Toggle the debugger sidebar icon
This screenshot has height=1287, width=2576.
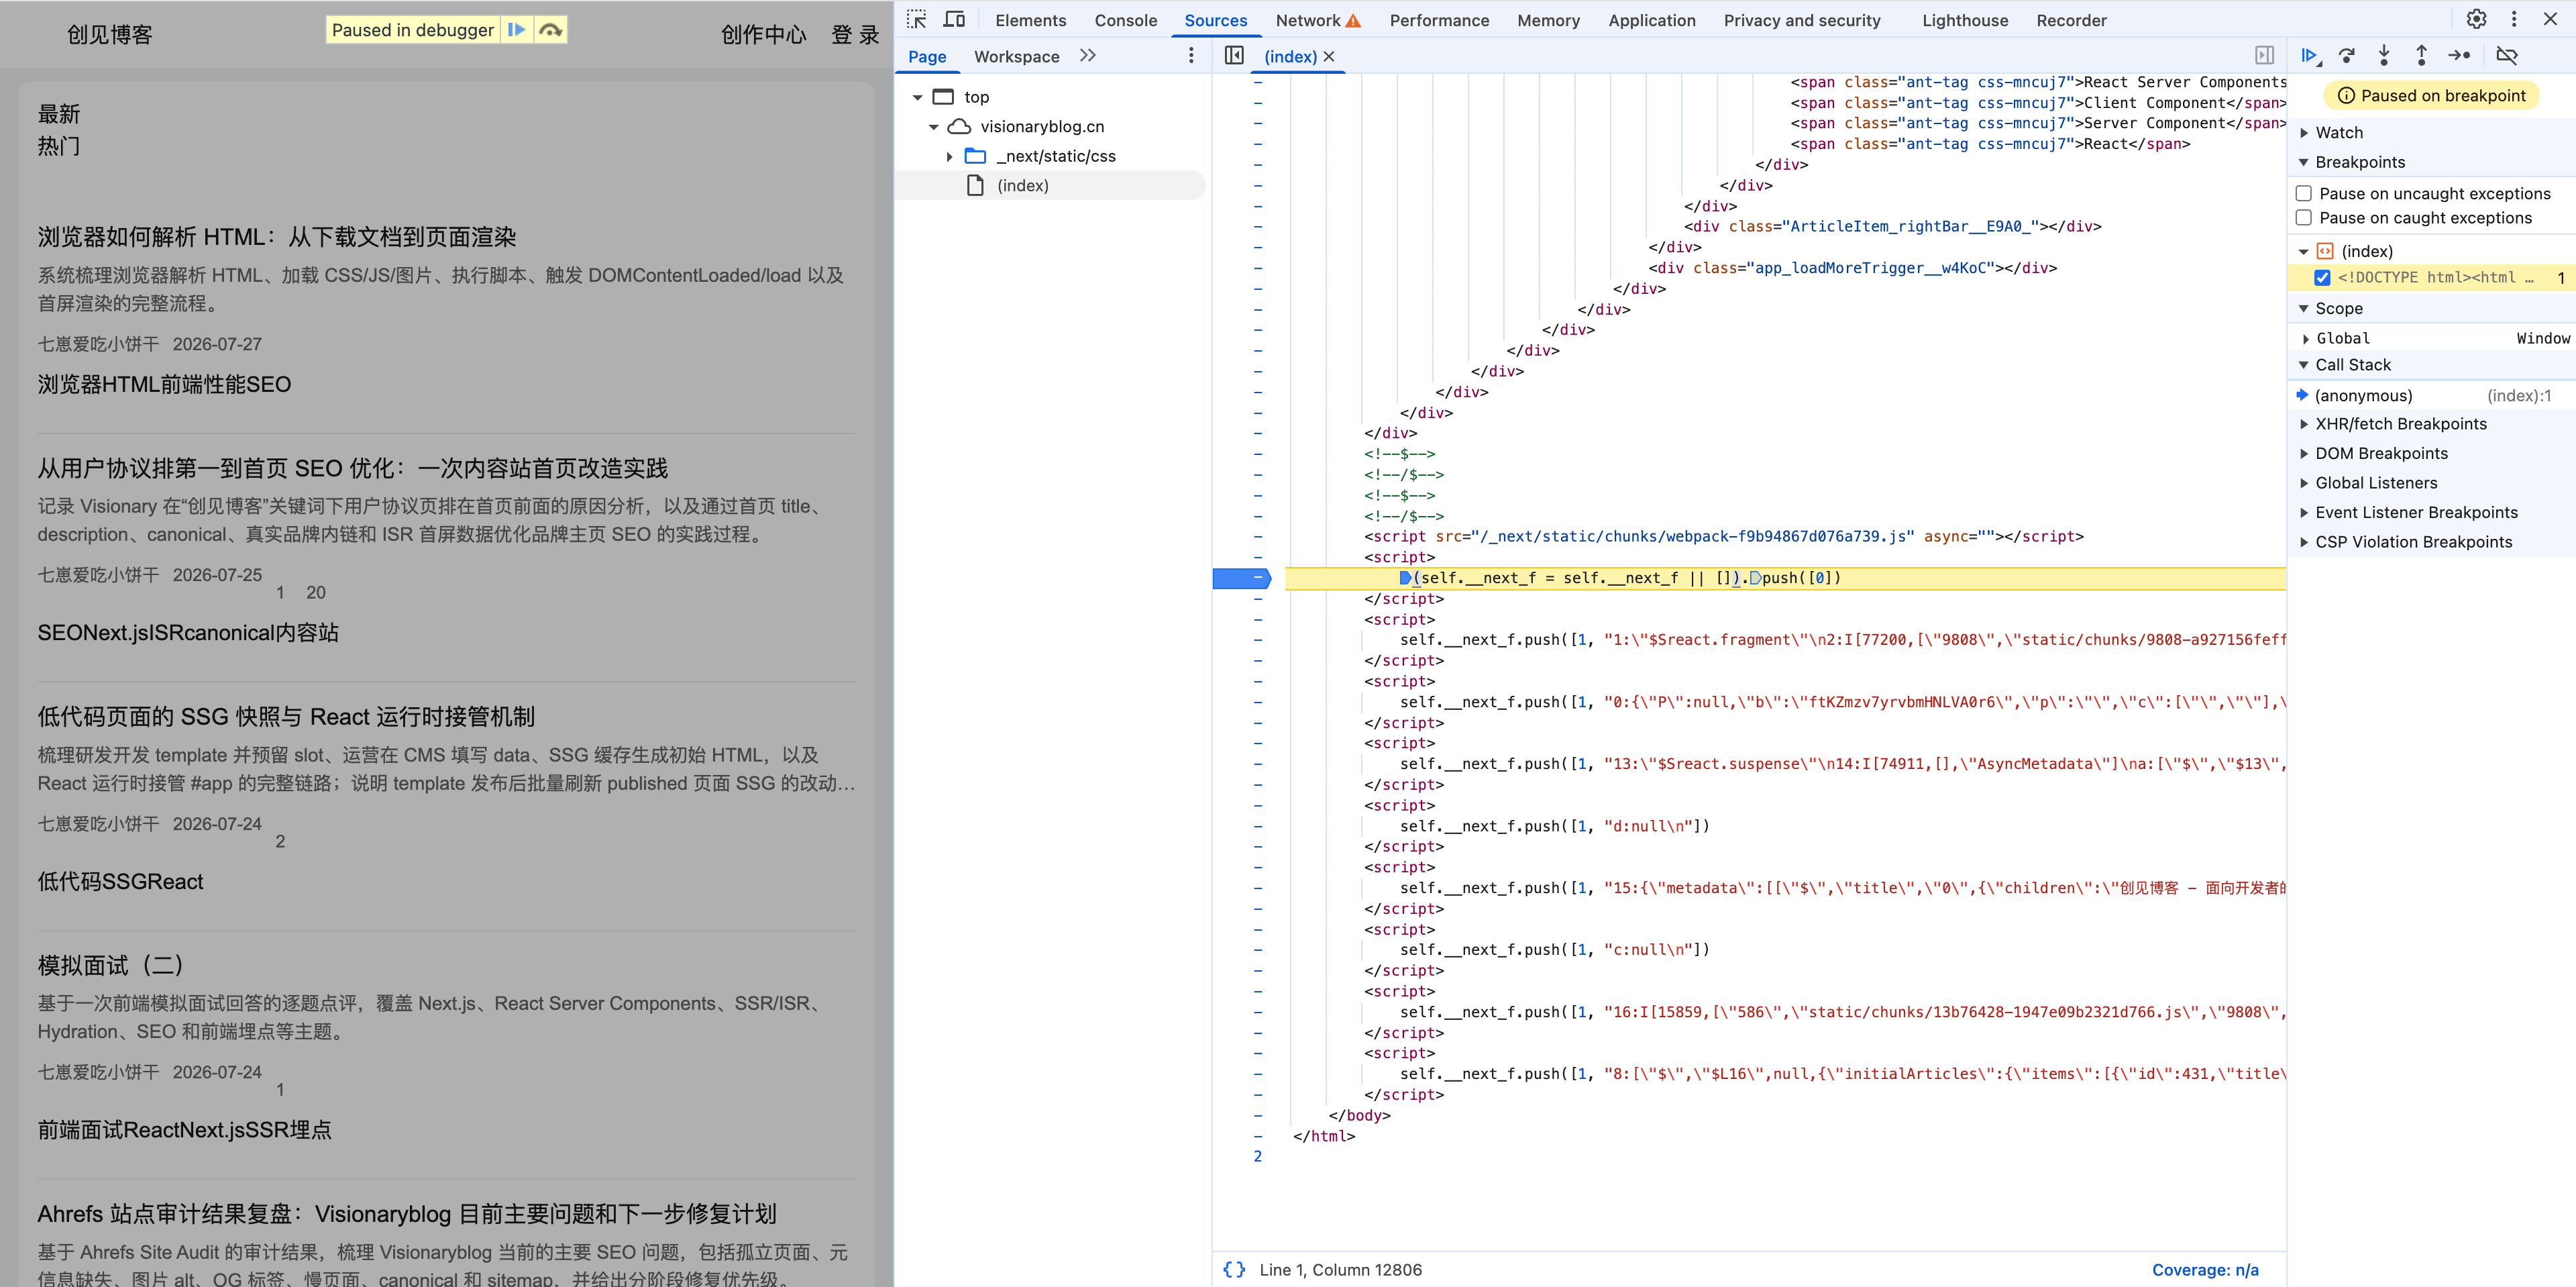click(2264, 56)
